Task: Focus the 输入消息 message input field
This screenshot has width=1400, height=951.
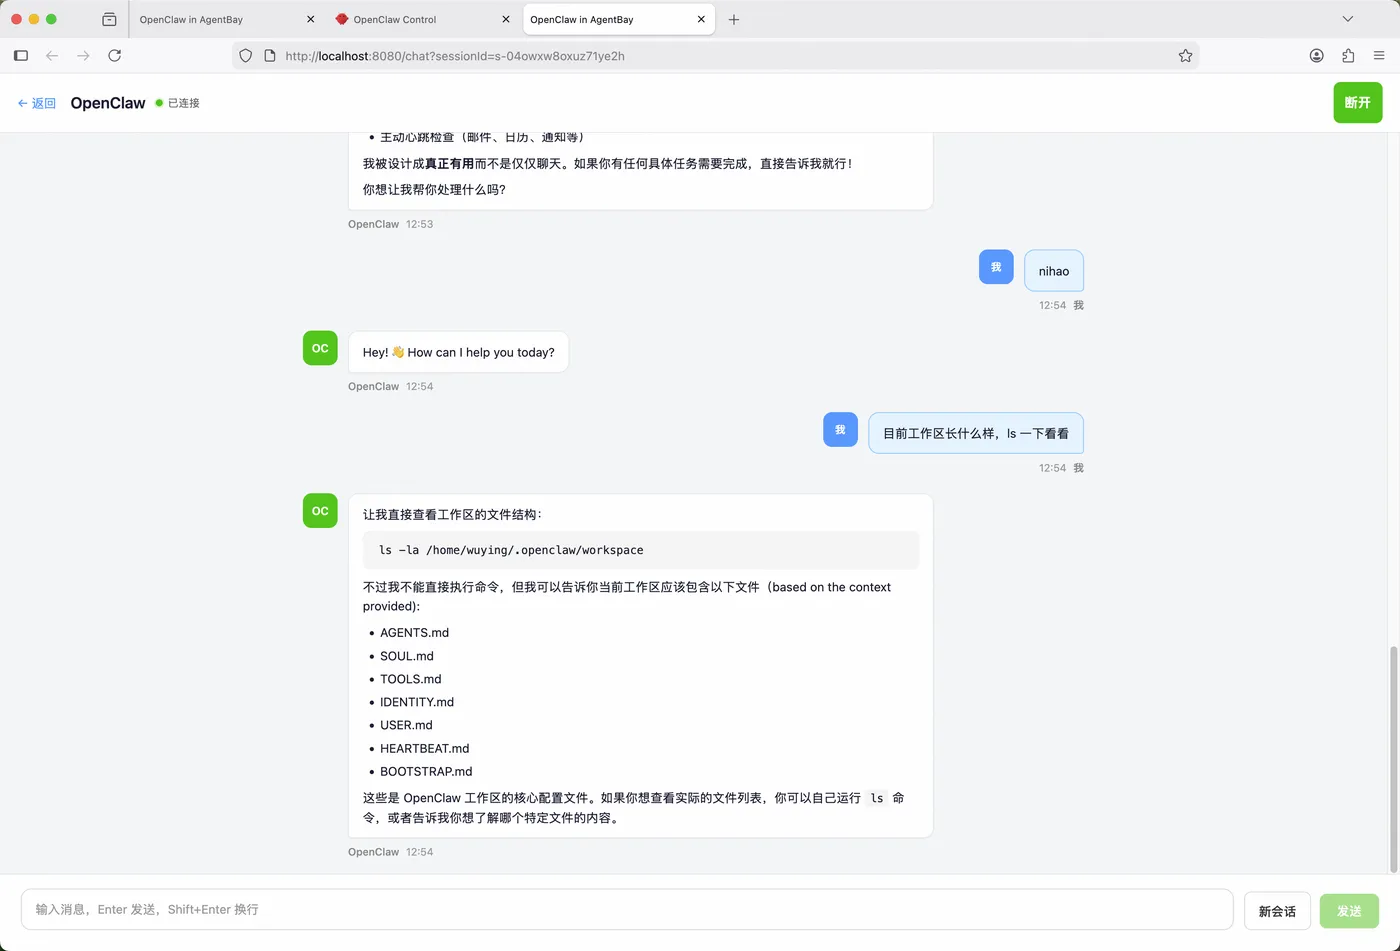Action: click(627, 910)
